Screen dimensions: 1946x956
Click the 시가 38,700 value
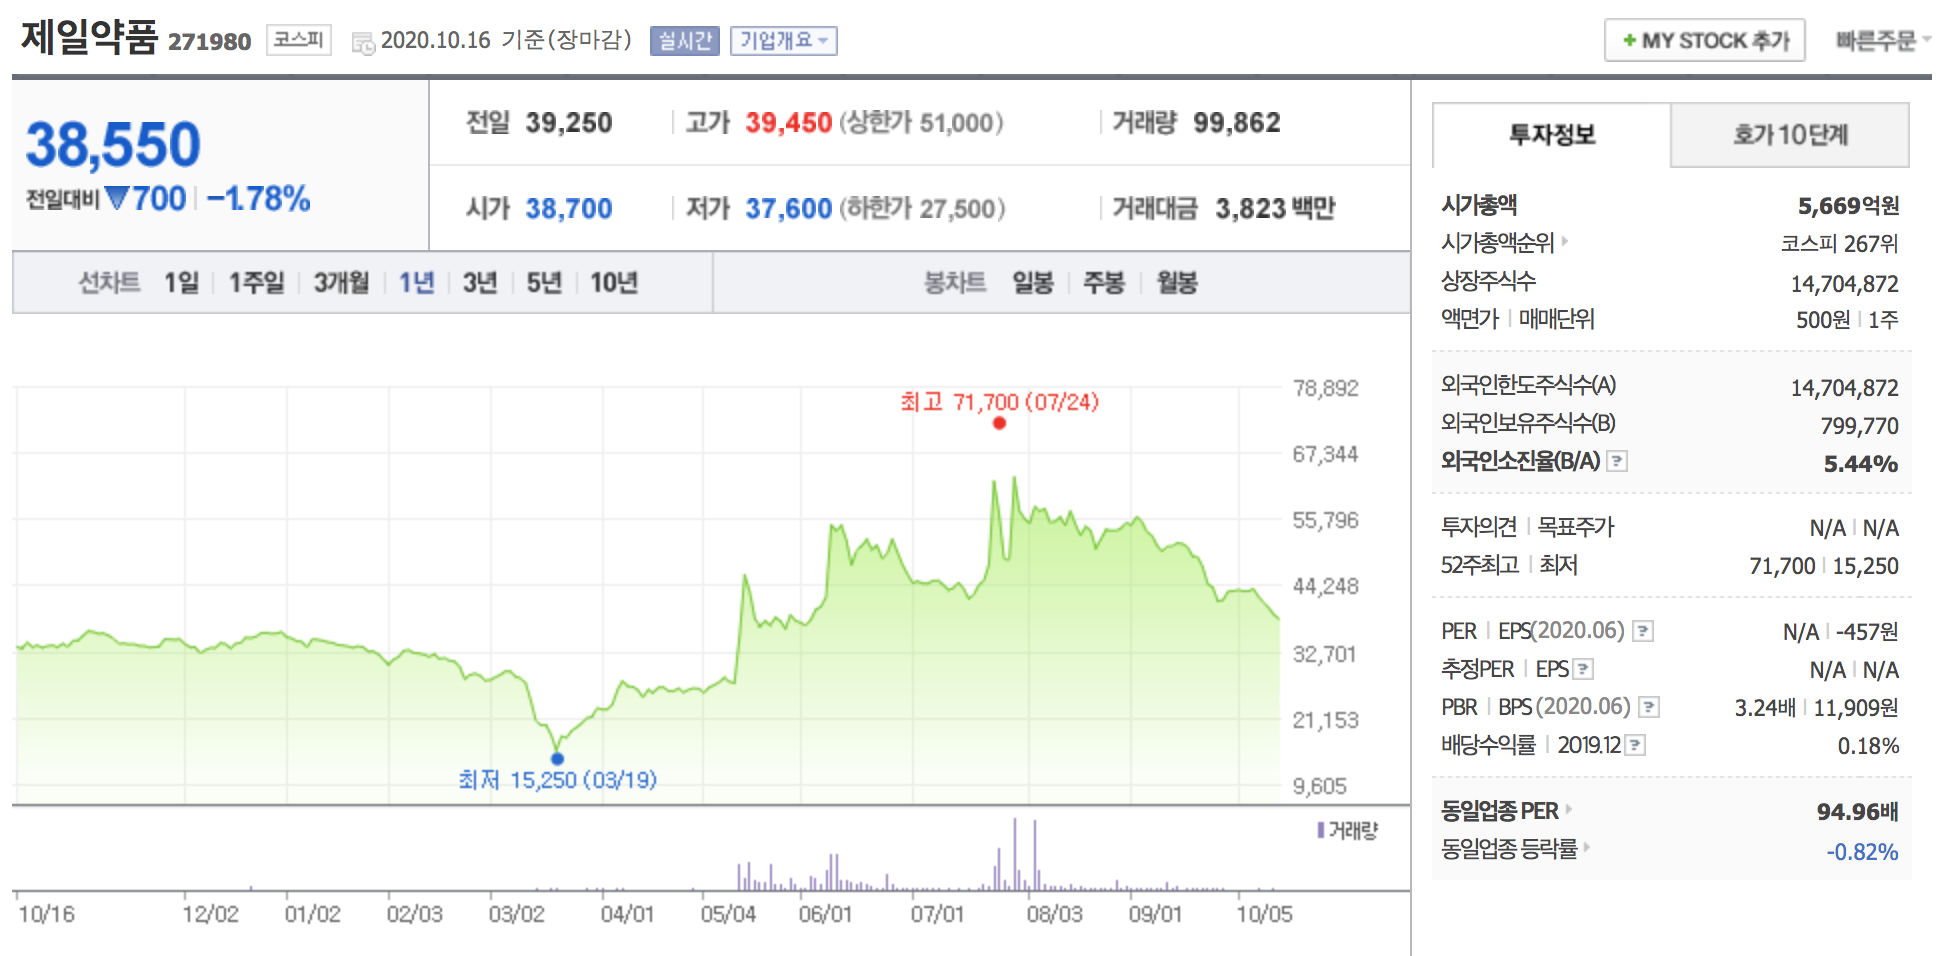569,209
